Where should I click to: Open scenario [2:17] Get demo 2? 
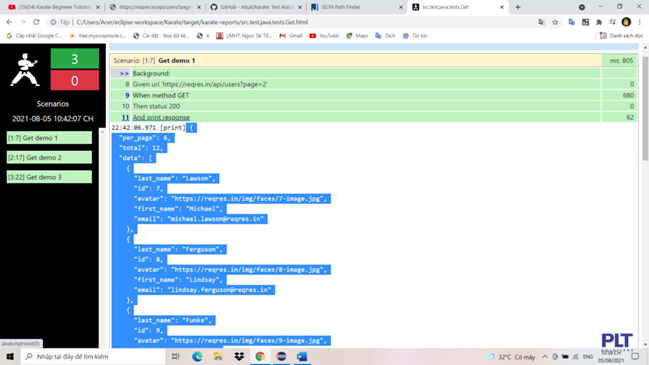pyautogui.click(x=49, y=157)
